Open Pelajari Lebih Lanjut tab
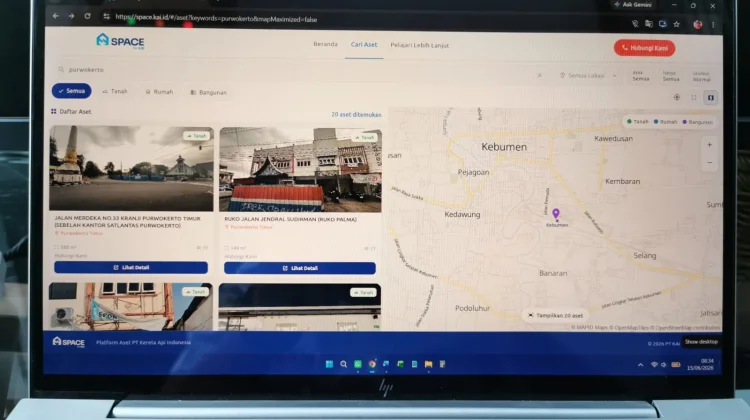The height and width of the screenshot is (420, 750). pos(419,45)
